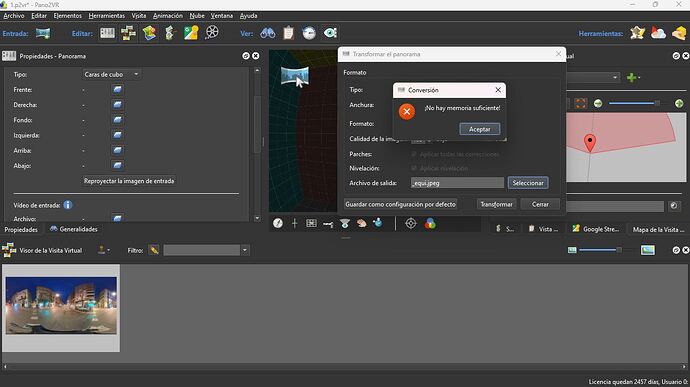Viewport: 690px width, 387px height.
Task: Click the RGB color circles icon
Action: tap(430, 224)
